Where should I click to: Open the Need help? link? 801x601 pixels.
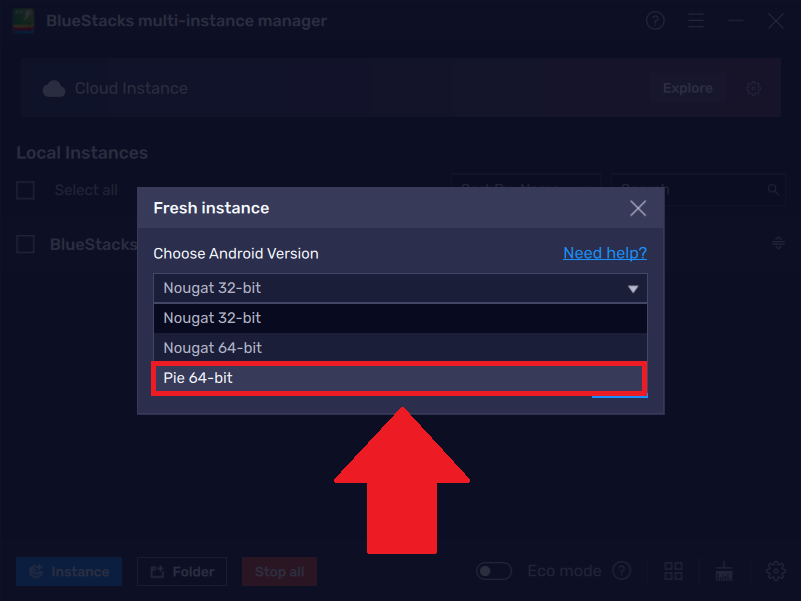pyautogui.click(x=605, y=253)
